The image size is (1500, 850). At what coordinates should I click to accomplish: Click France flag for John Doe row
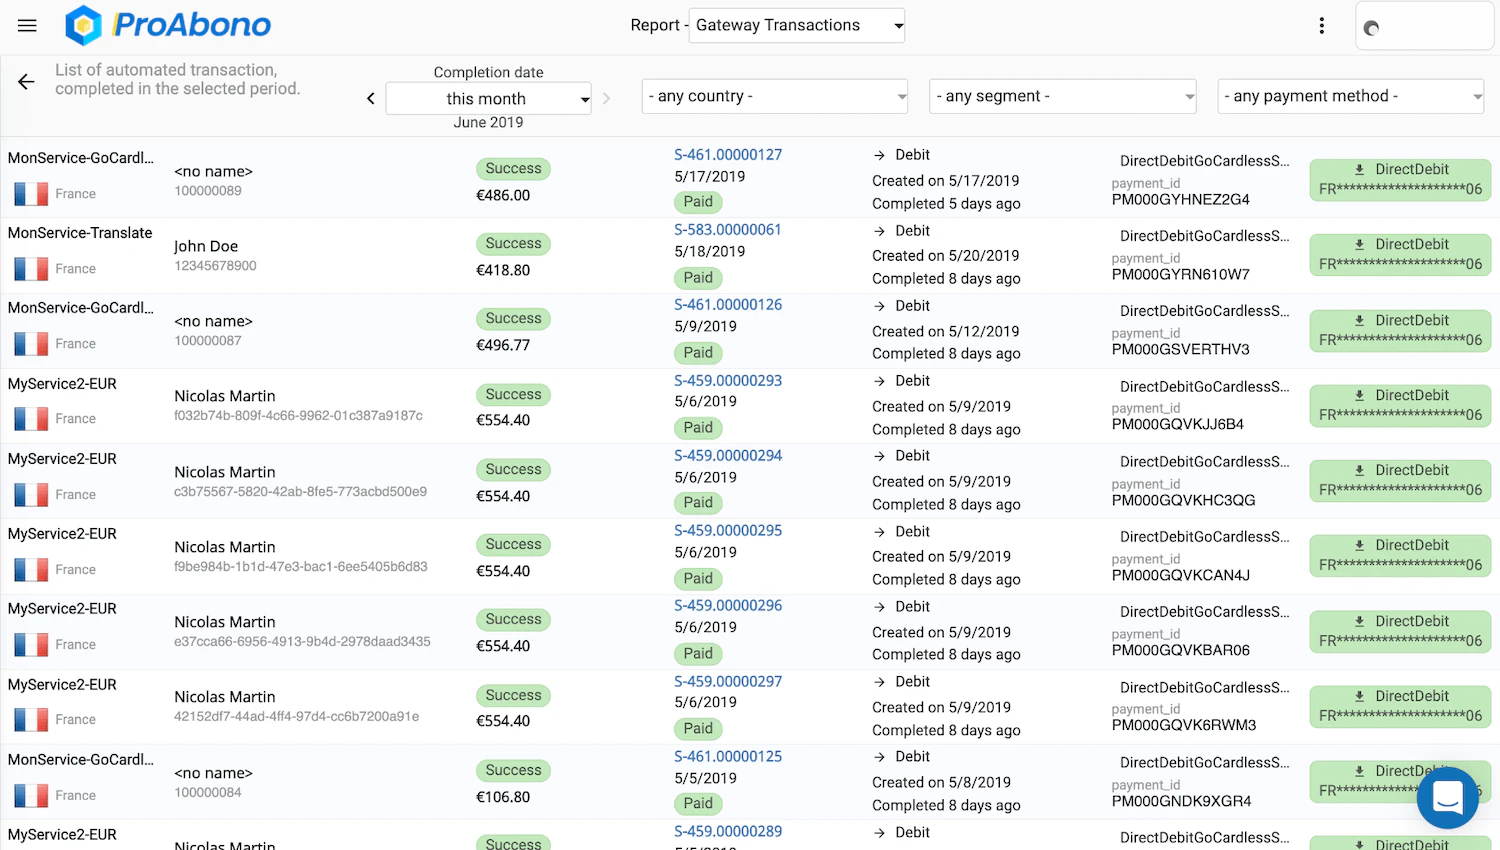pyautogui.click(x=31, y=269)
